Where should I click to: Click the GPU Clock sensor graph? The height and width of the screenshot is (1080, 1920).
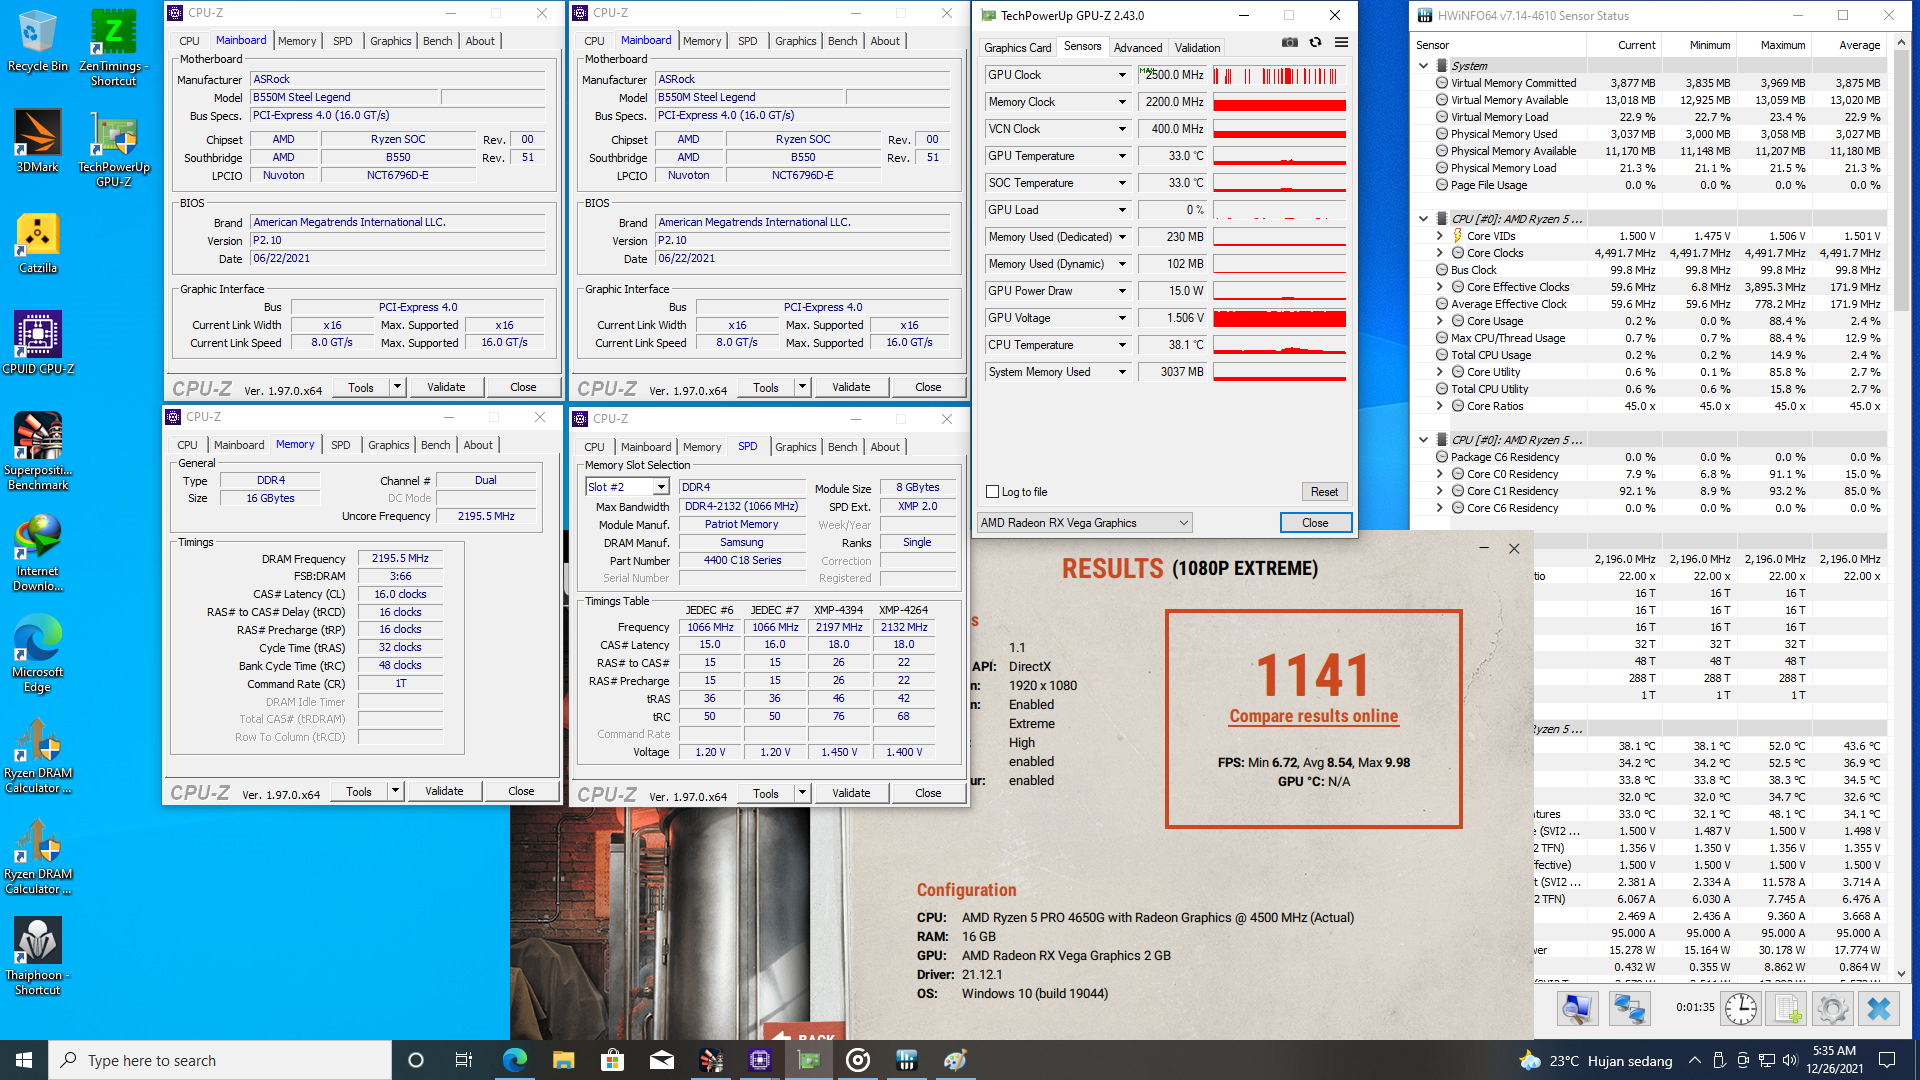(1279, 75)
